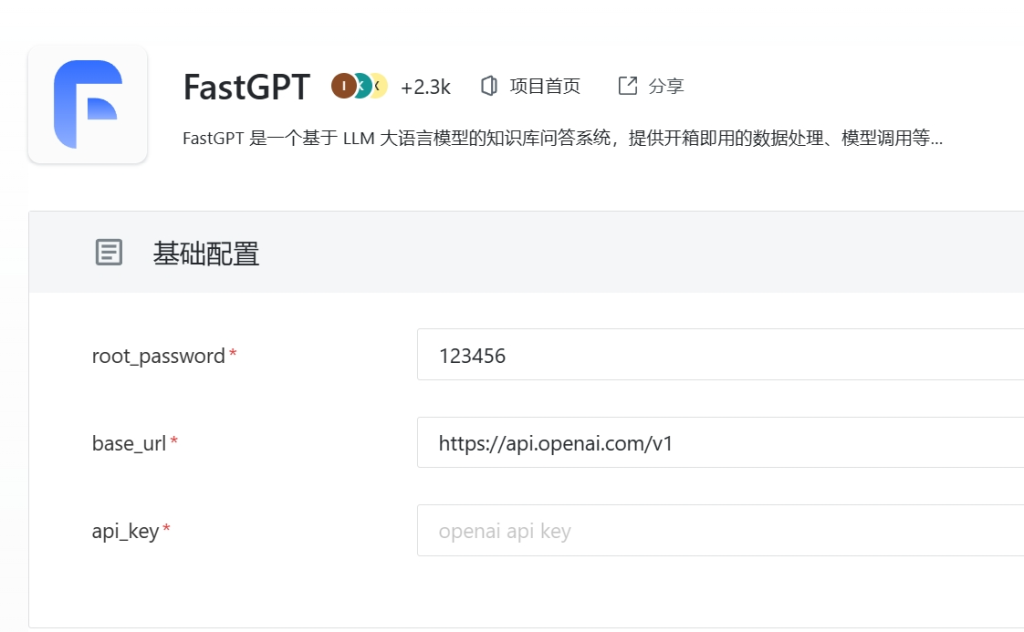Screen dimensions: 1024x632
Task: Click the root_password field label
Action: [x=159, y=356]
